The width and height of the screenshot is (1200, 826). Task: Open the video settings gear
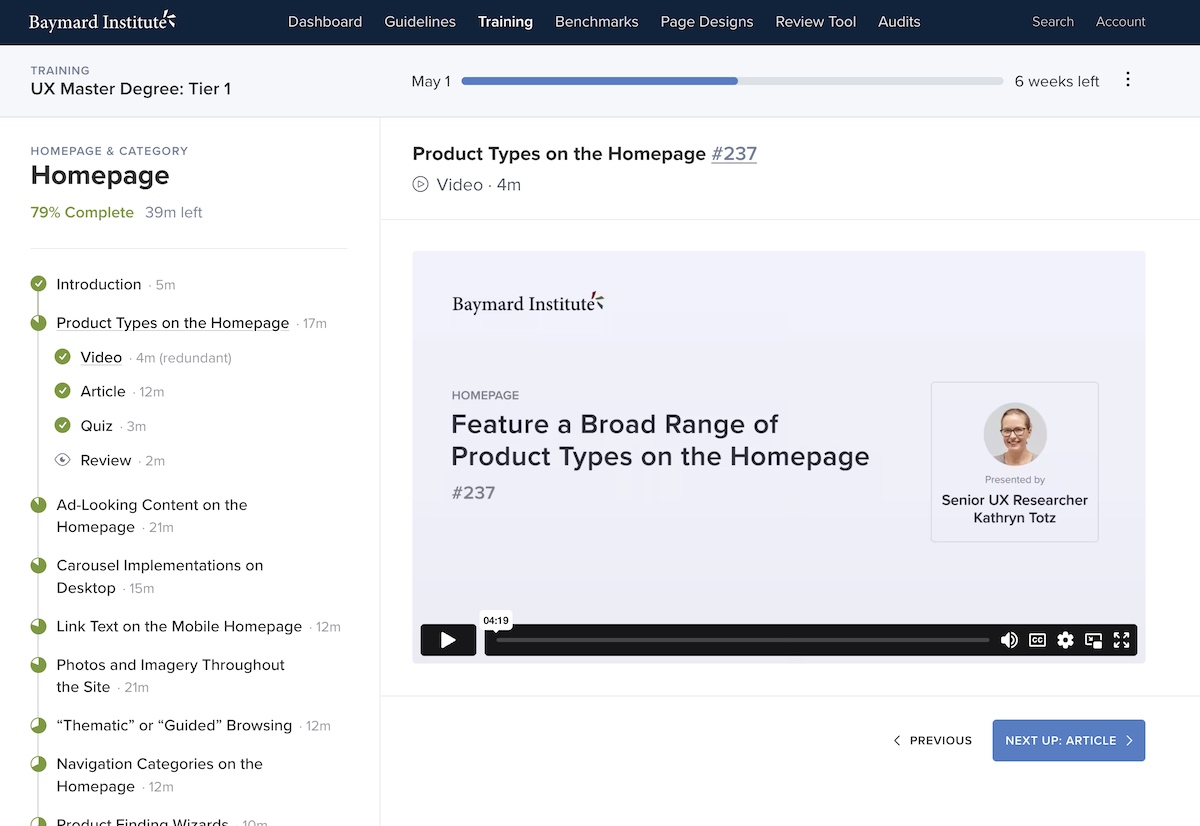click(x=1065, y=640)
